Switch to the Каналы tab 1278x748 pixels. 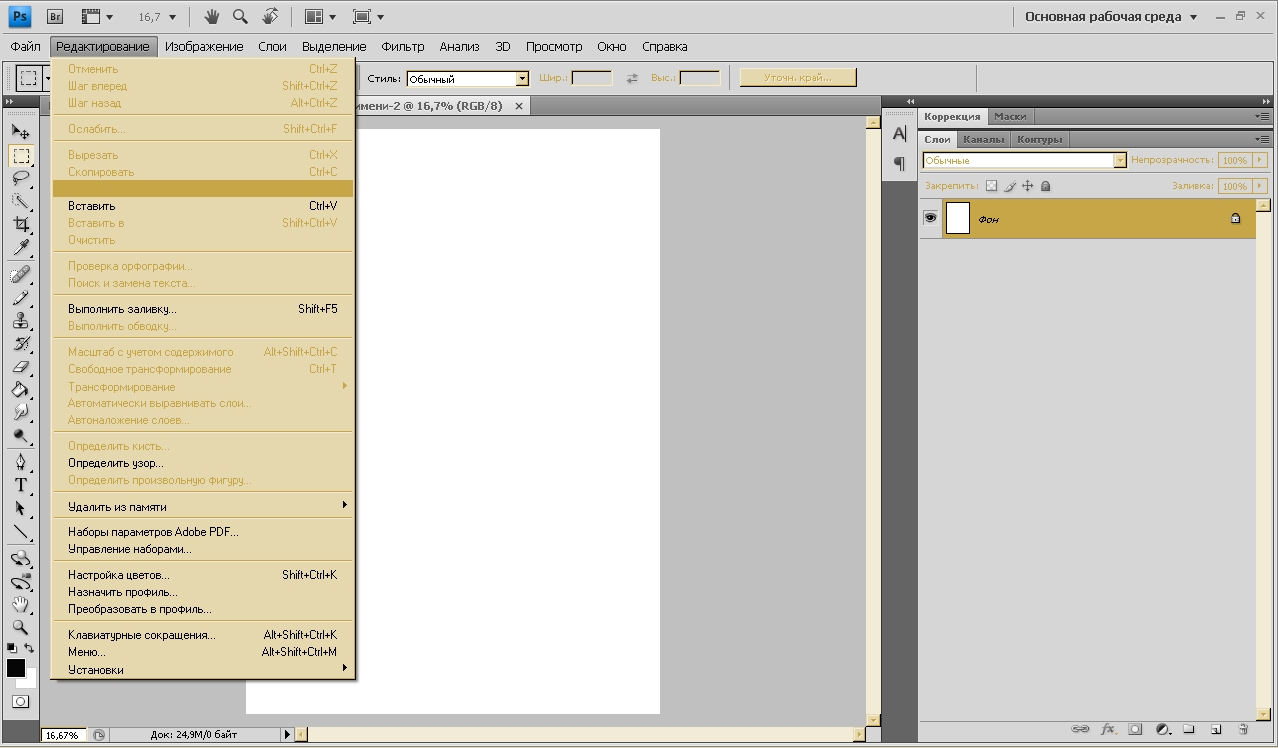coord(984,139)
